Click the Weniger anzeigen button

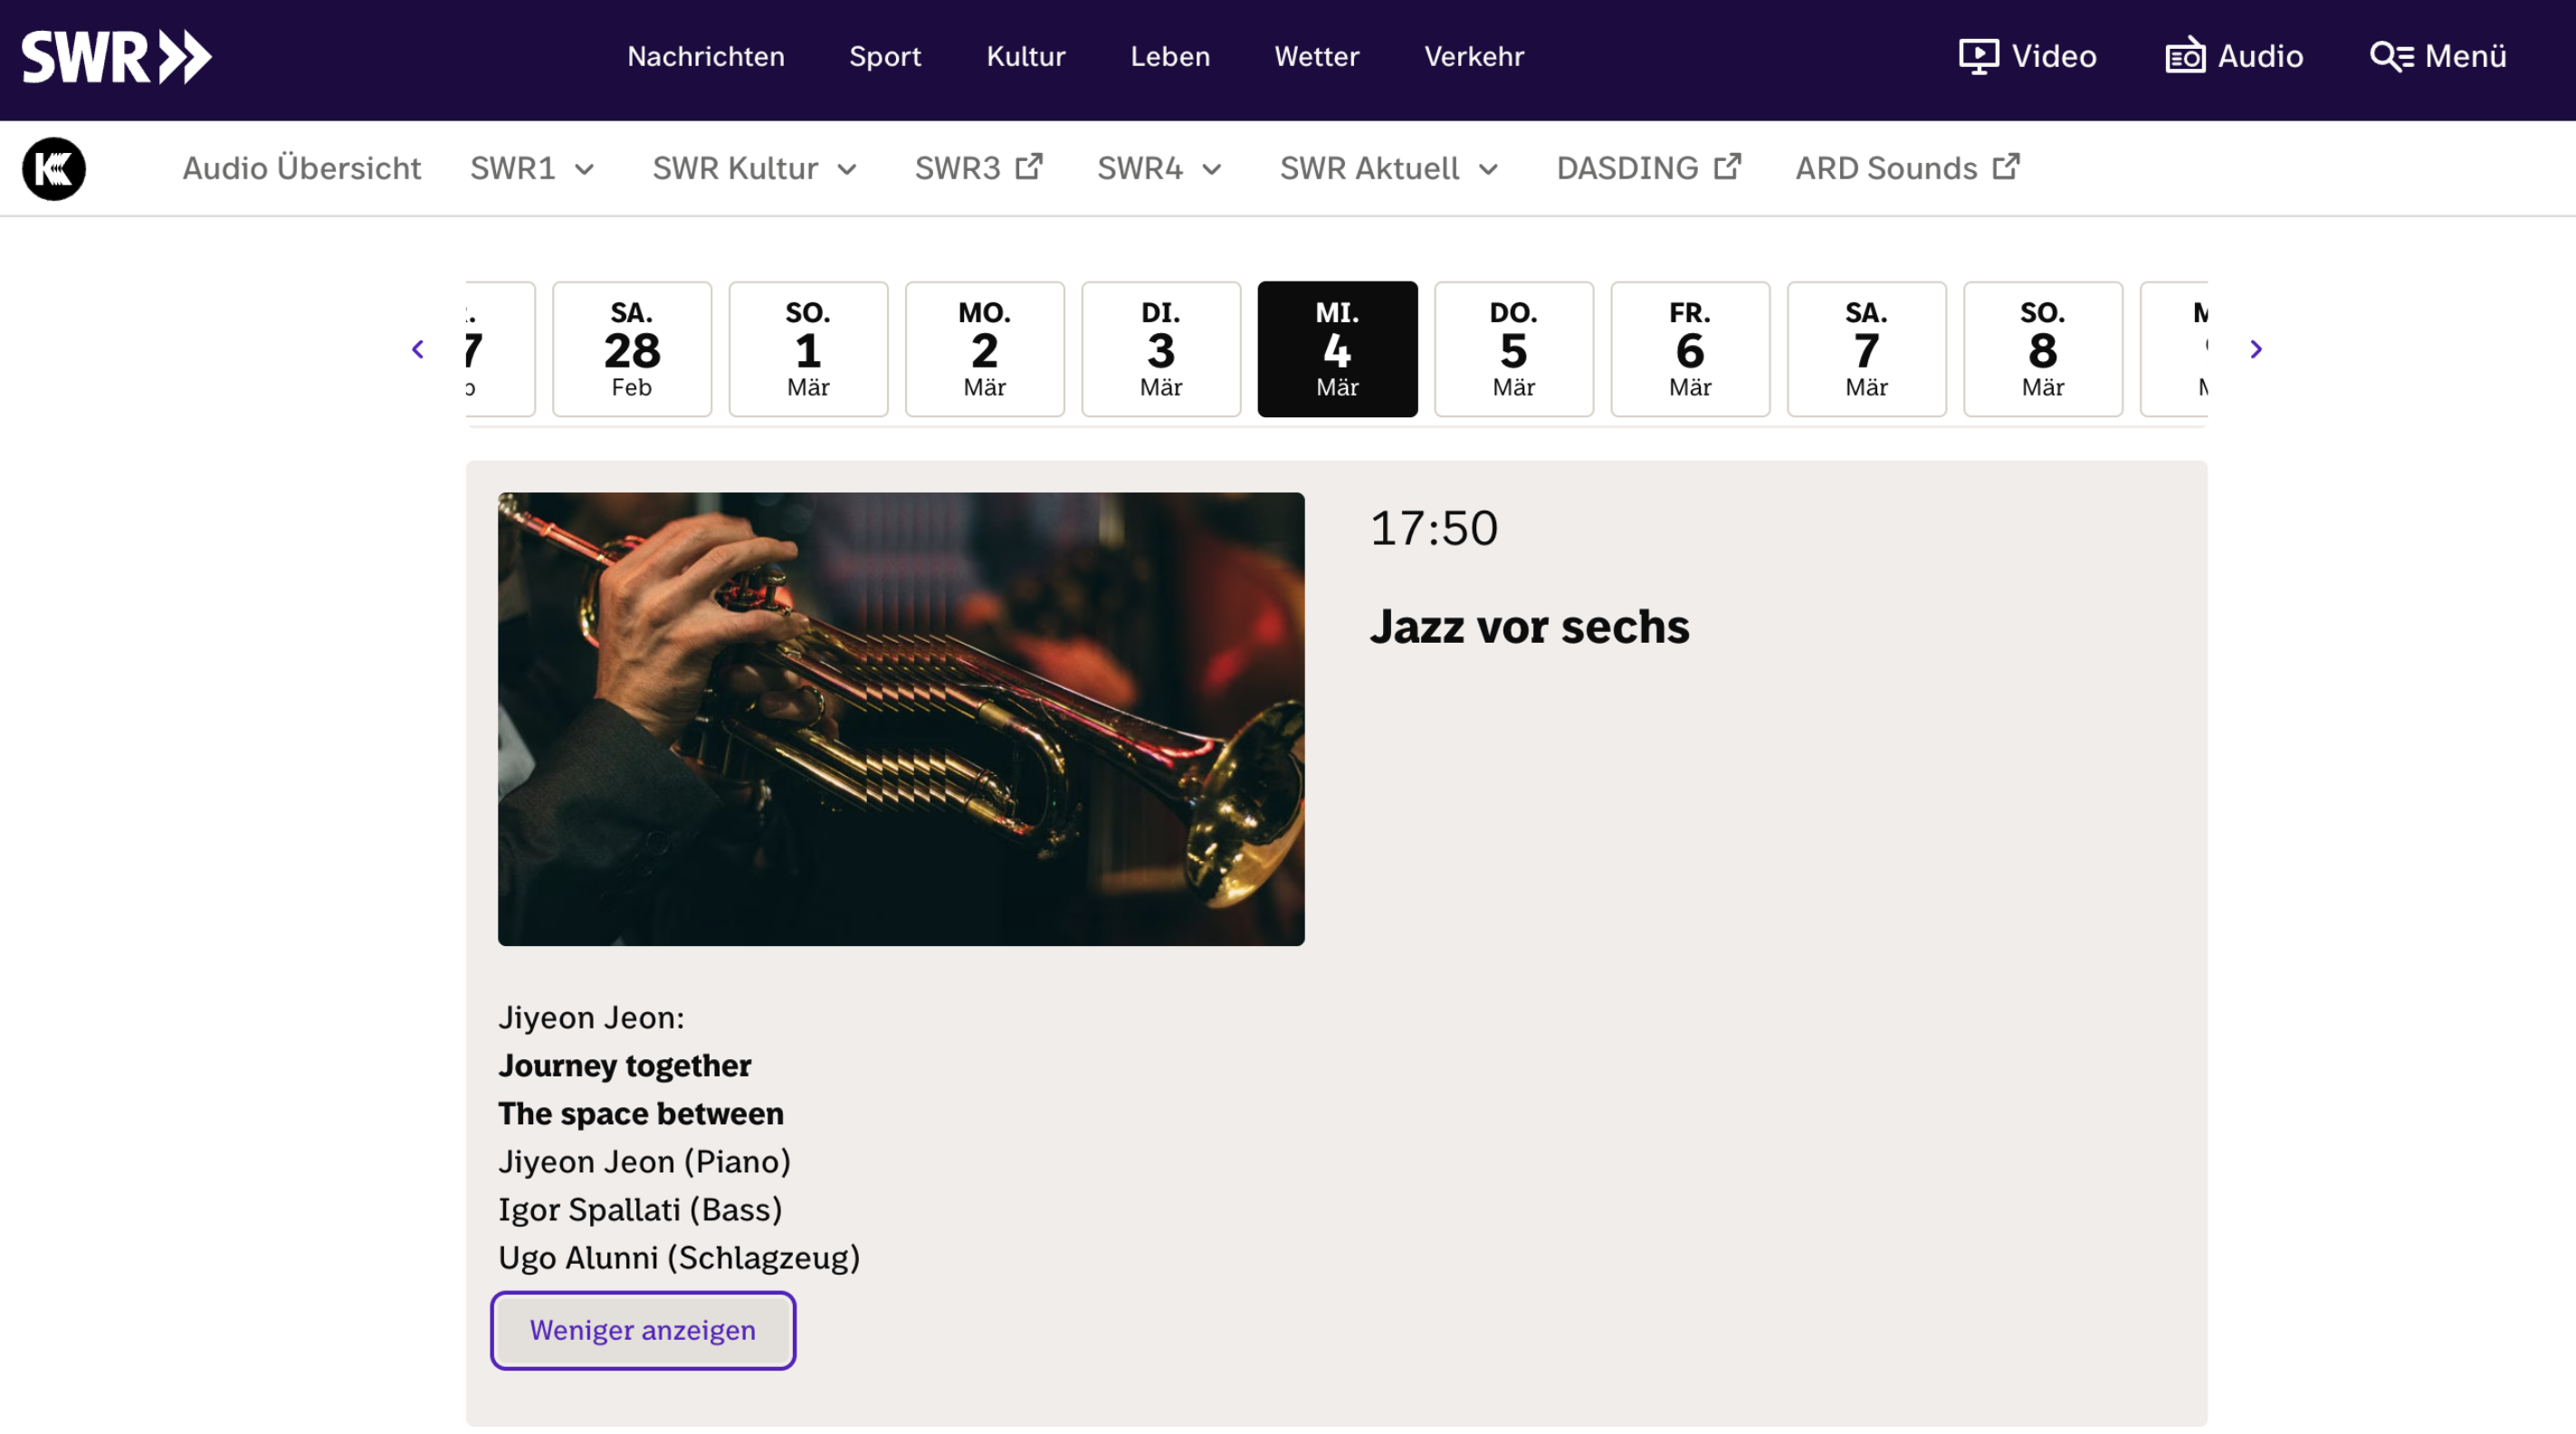[642, 1329]
